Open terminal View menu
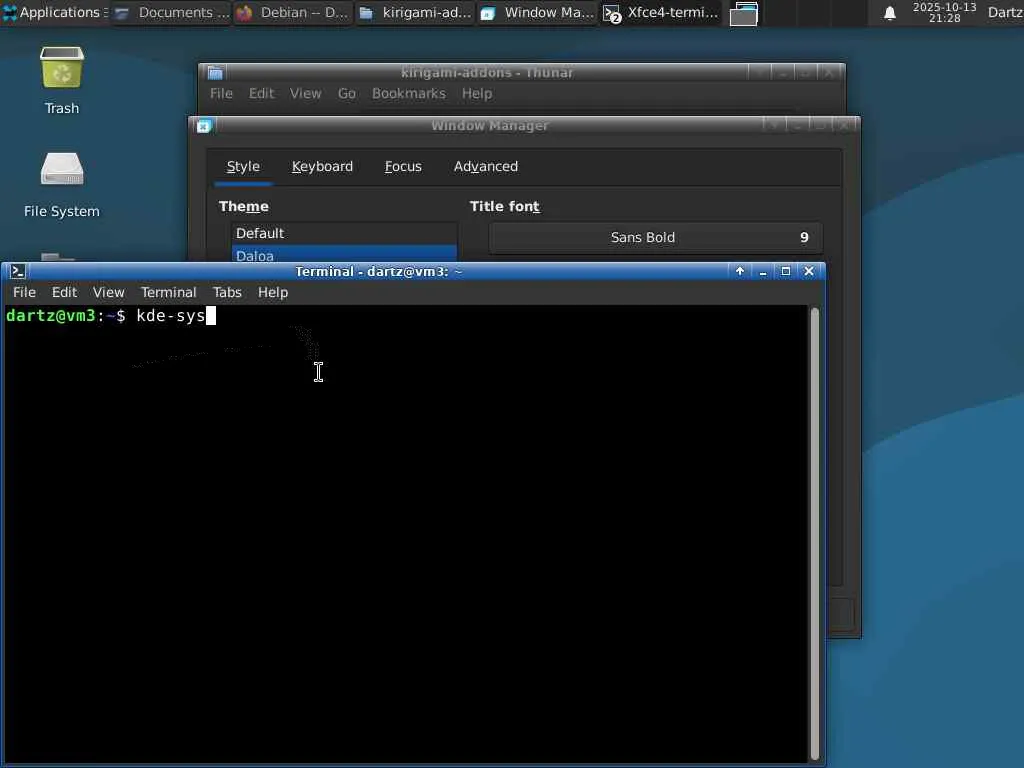 click(x=108, y=293)
